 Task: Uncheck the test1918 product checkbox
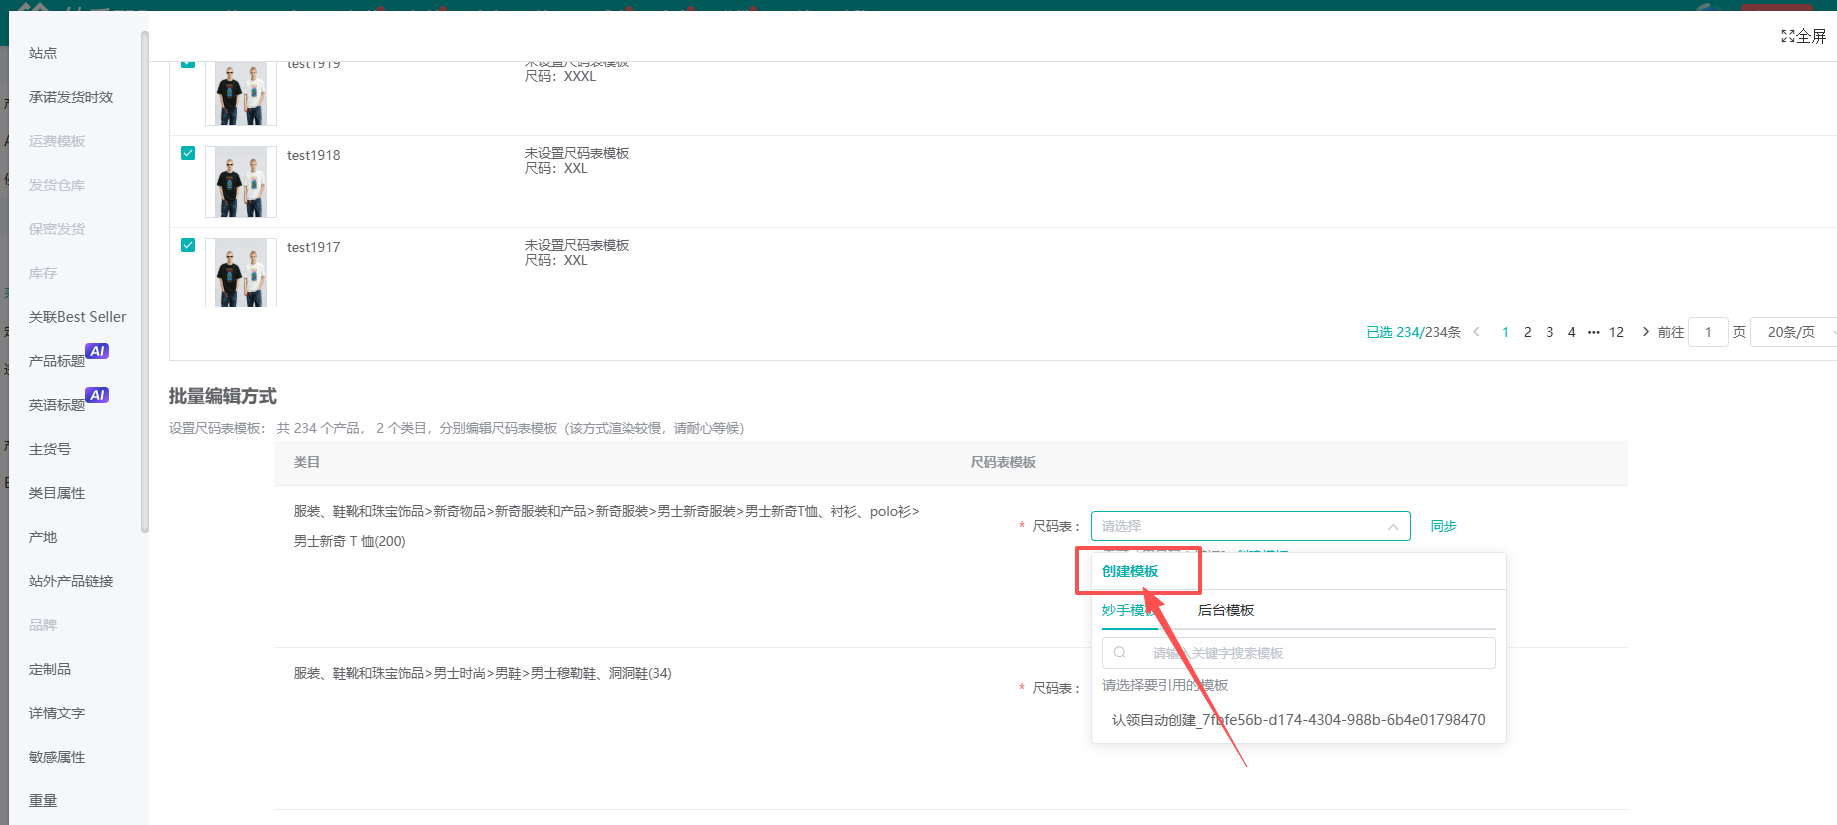click(188, 153)
